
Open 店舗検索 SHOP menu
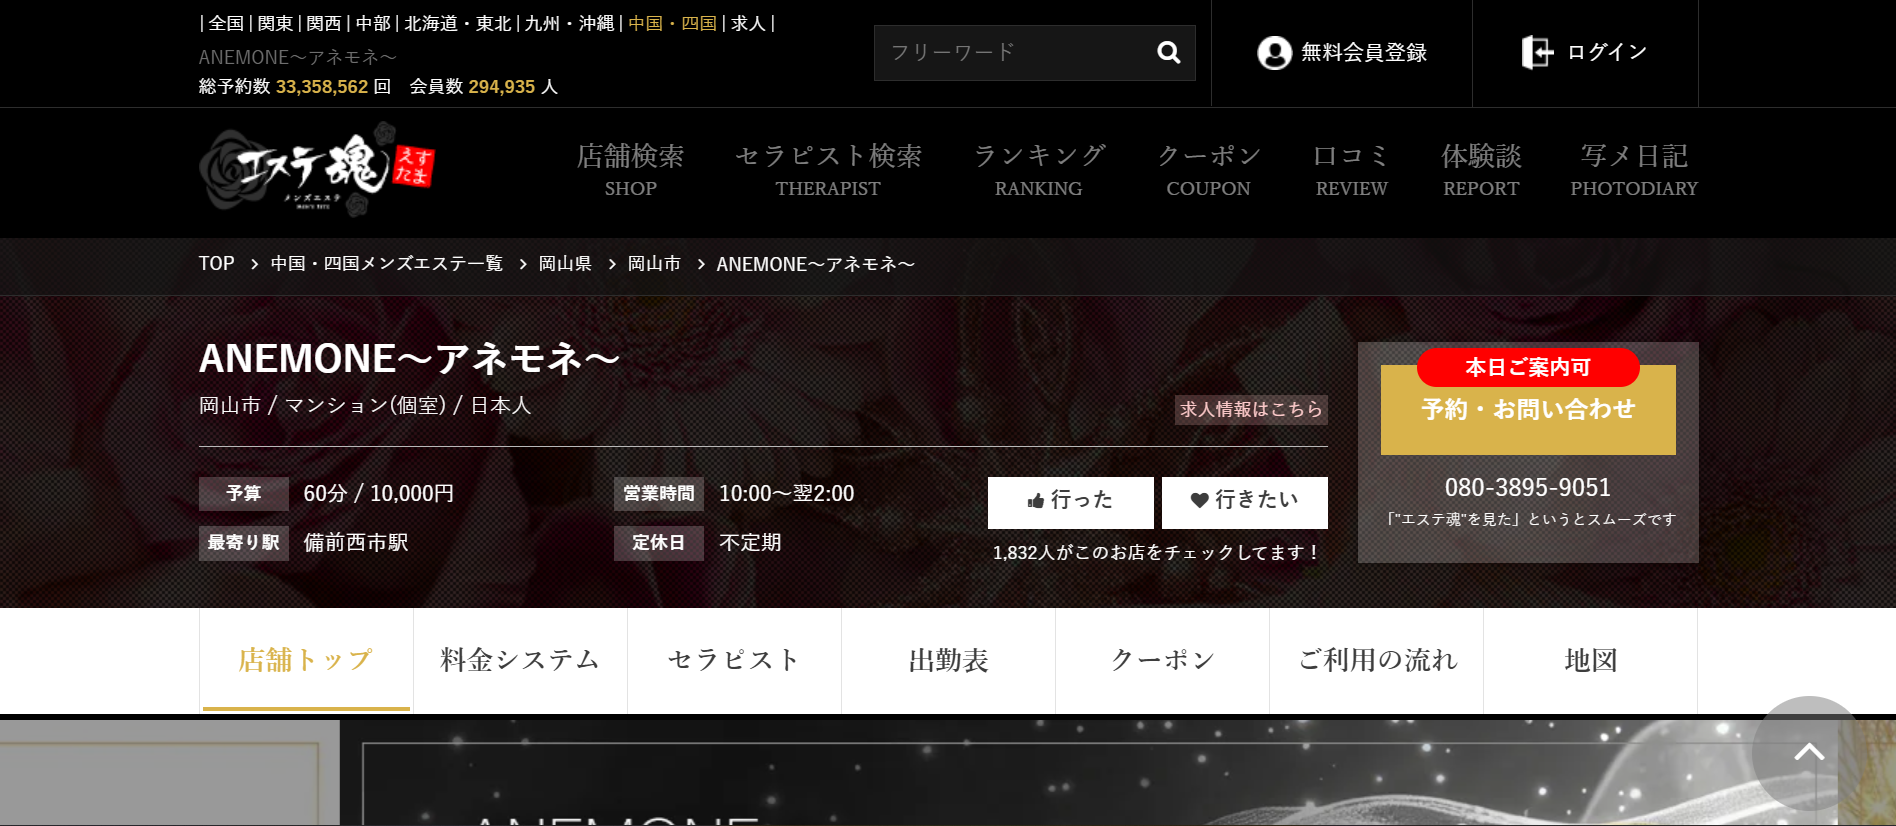tap(630, 170)
